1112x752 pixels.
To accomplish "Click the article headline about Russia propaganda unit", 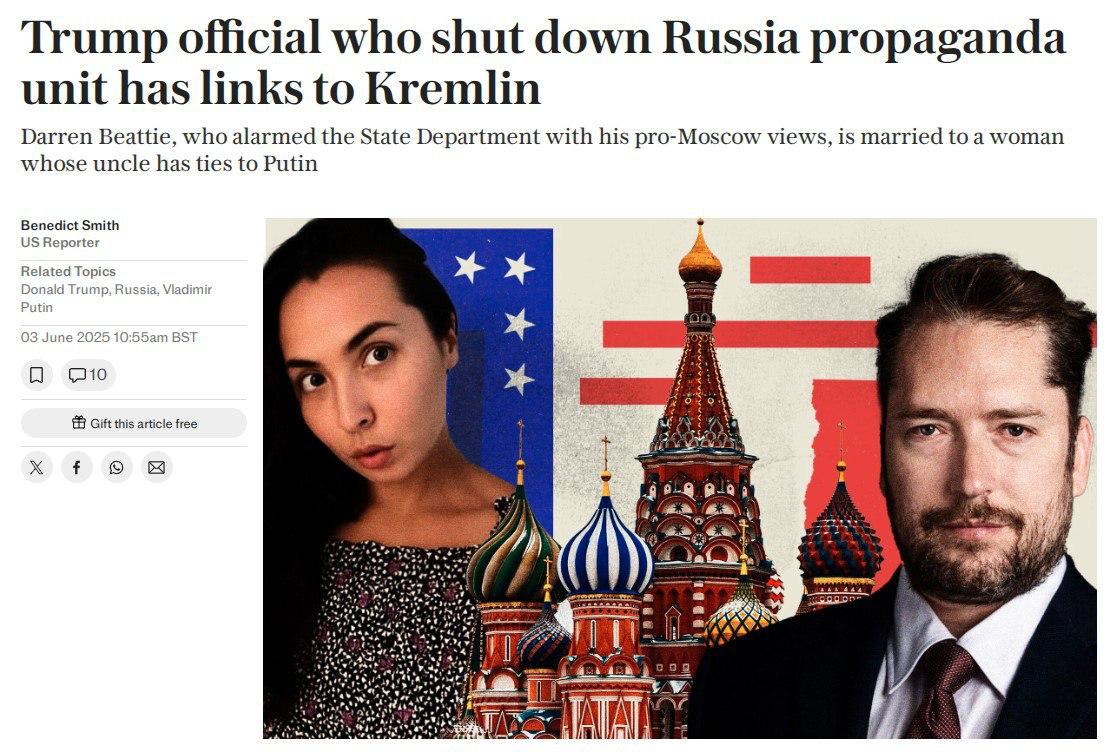I will 543,62.
